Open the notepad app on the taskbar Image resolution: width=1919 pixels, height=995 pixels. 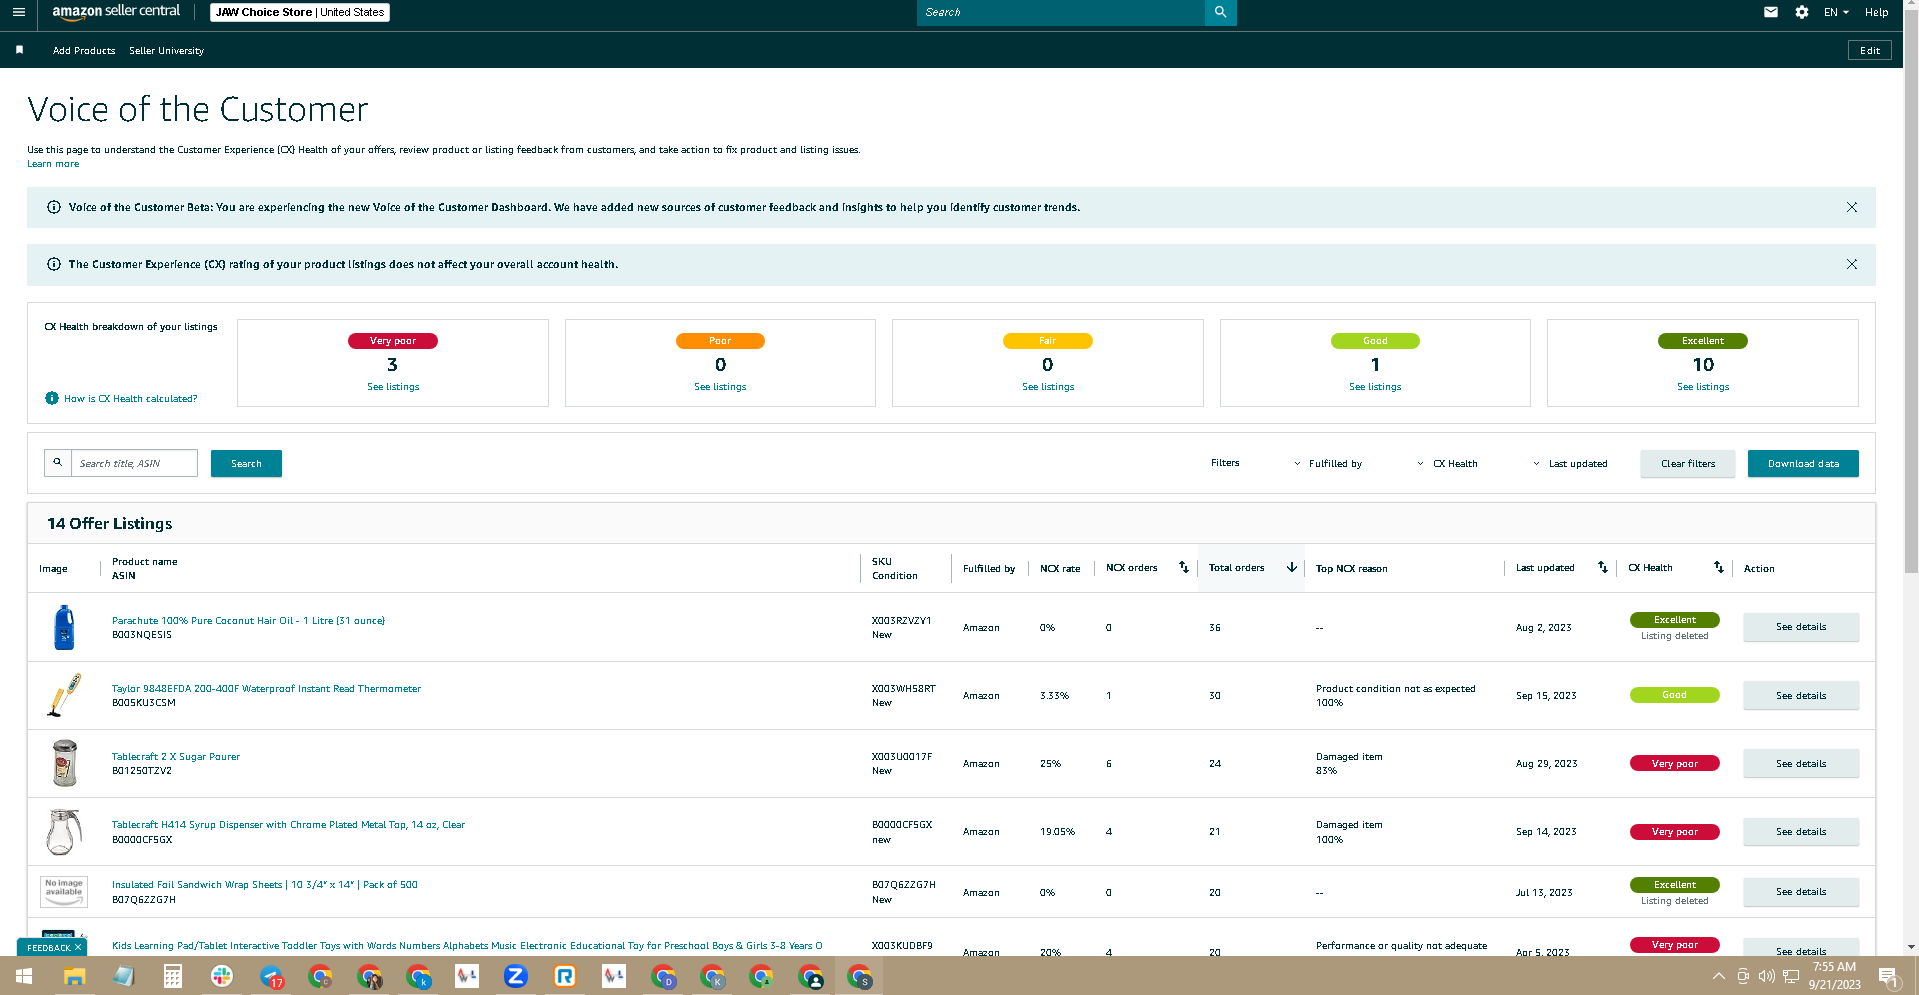coord(123,976)
